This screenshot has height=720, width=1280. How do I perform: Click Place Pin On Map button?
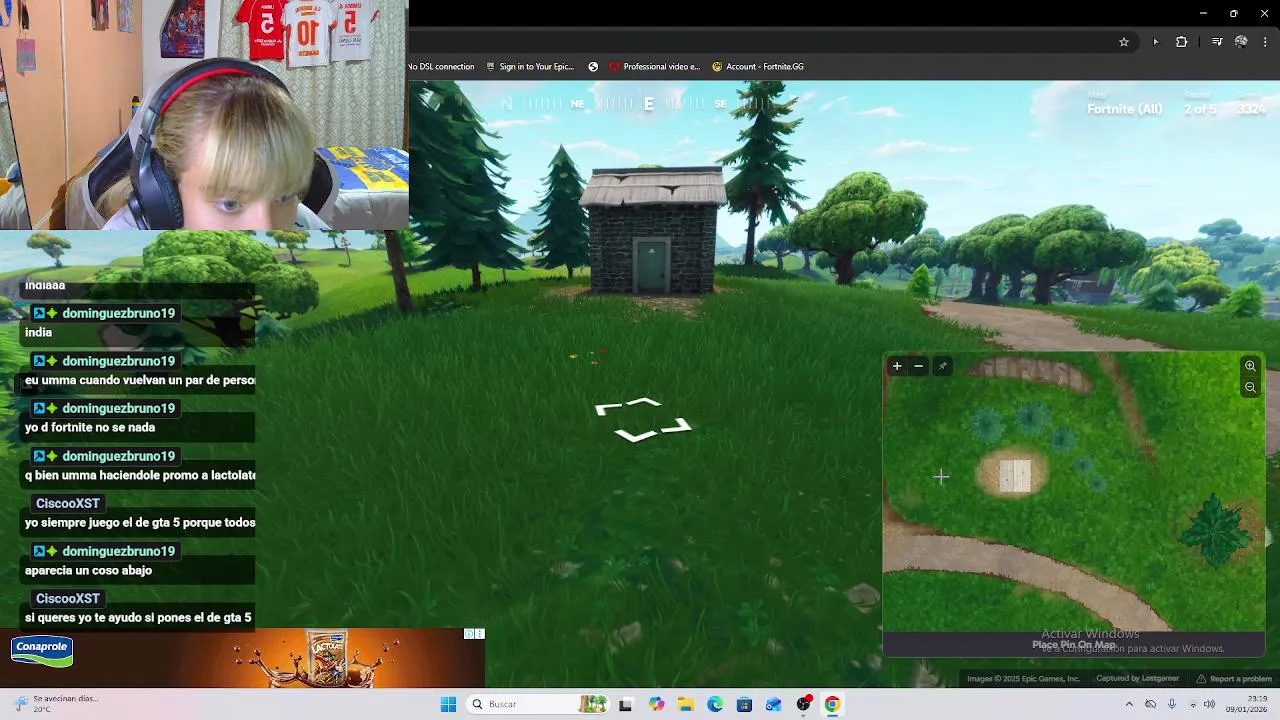coord(1073,645)
